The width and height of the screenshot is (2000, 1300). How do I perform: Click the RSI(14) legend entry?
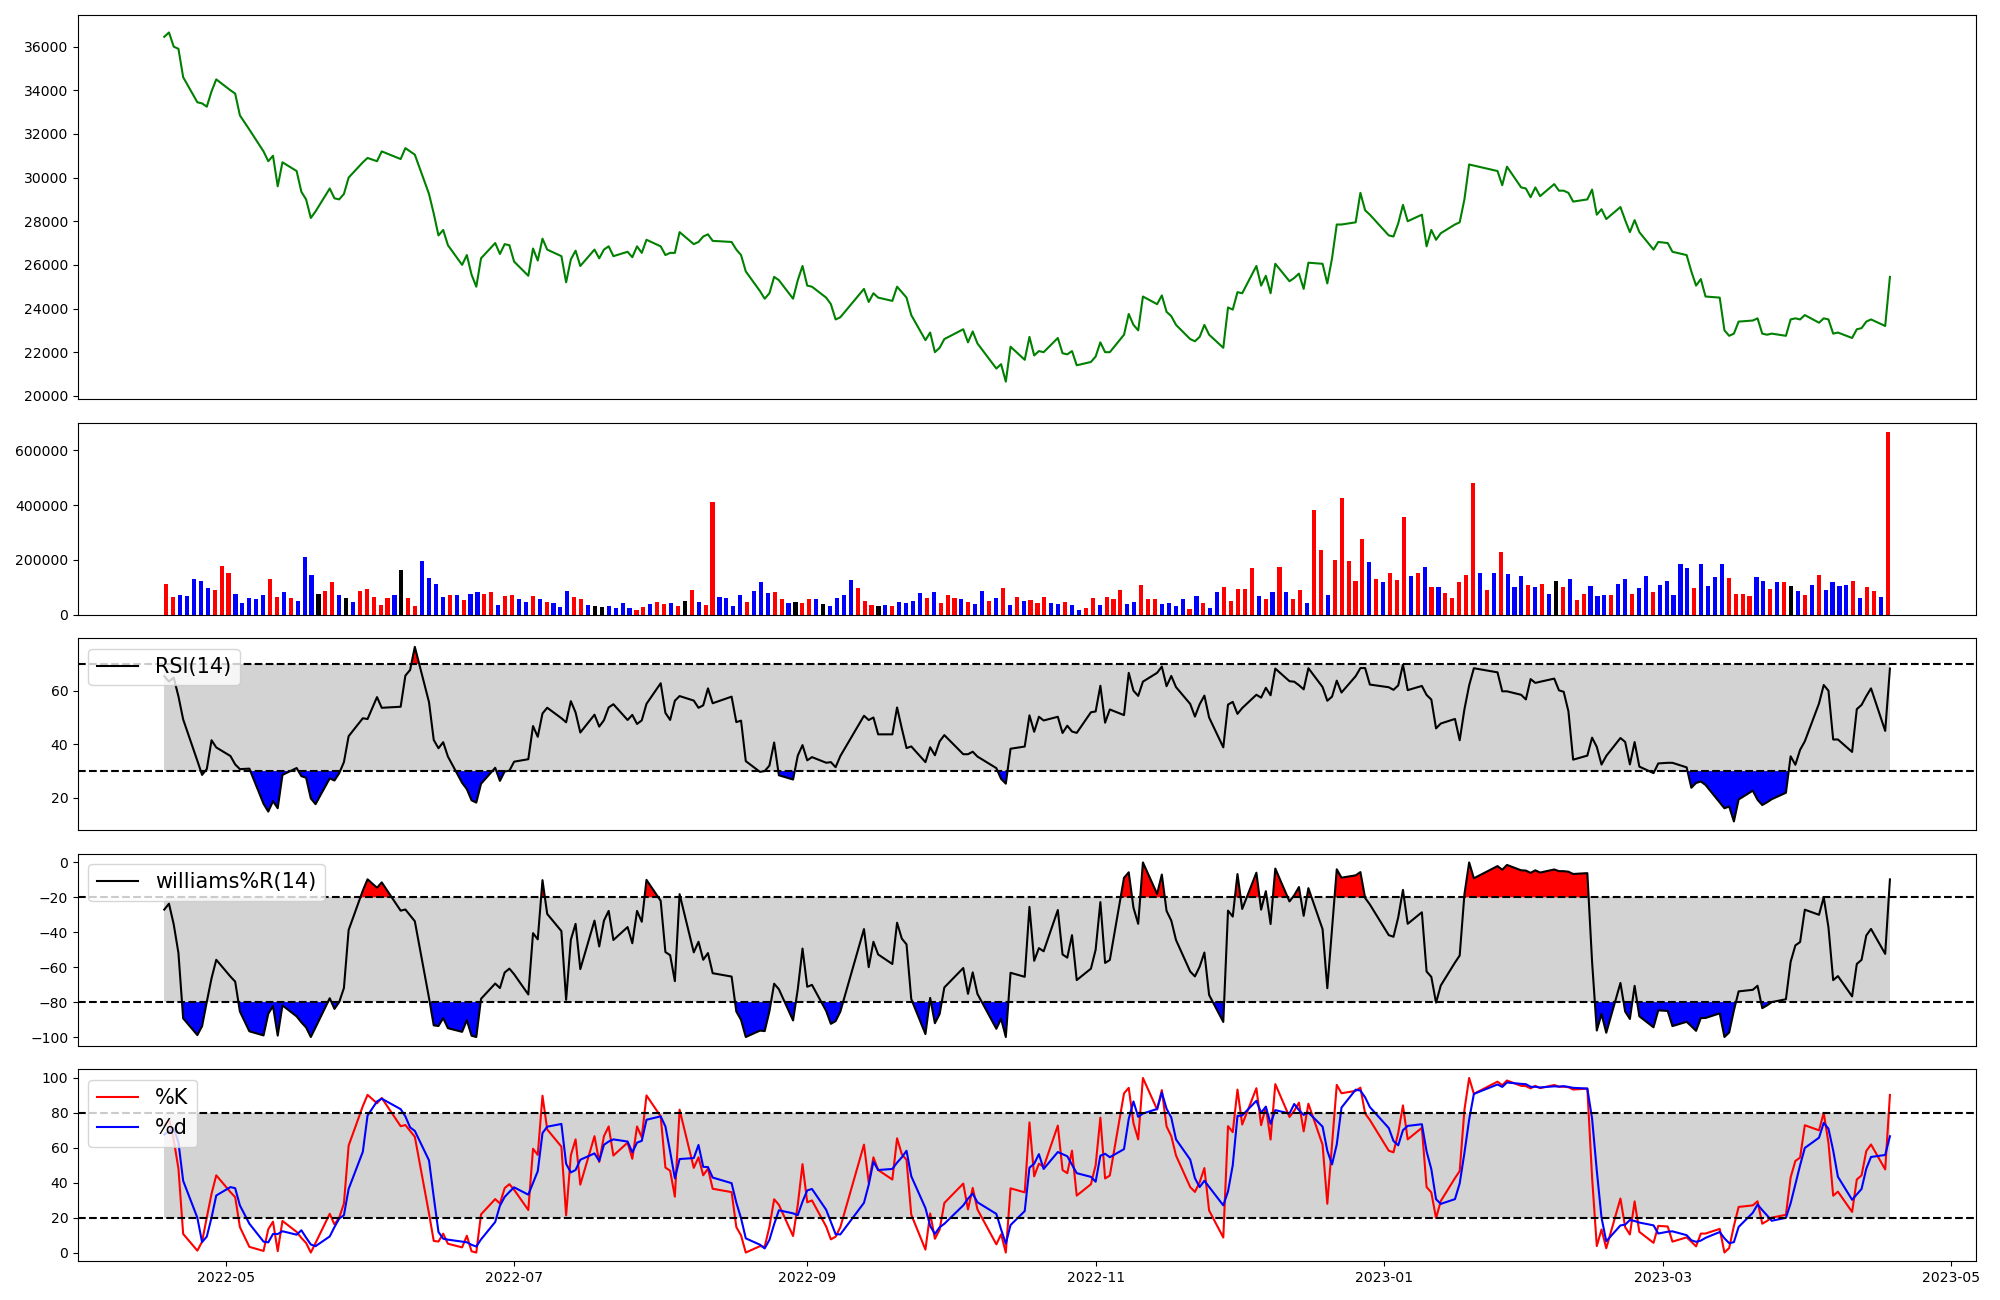192,666
